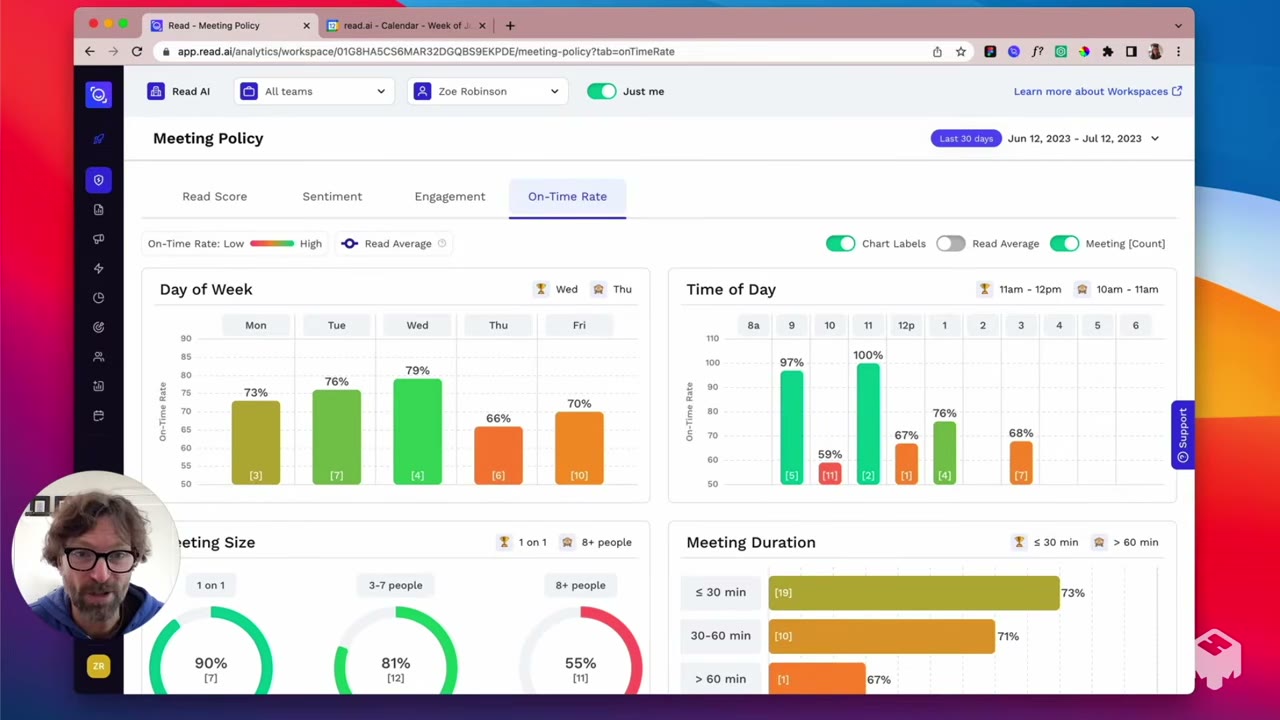Viewport: 1280px width, 720px height.
Task: Reload the current page
Action: [137, 51]
